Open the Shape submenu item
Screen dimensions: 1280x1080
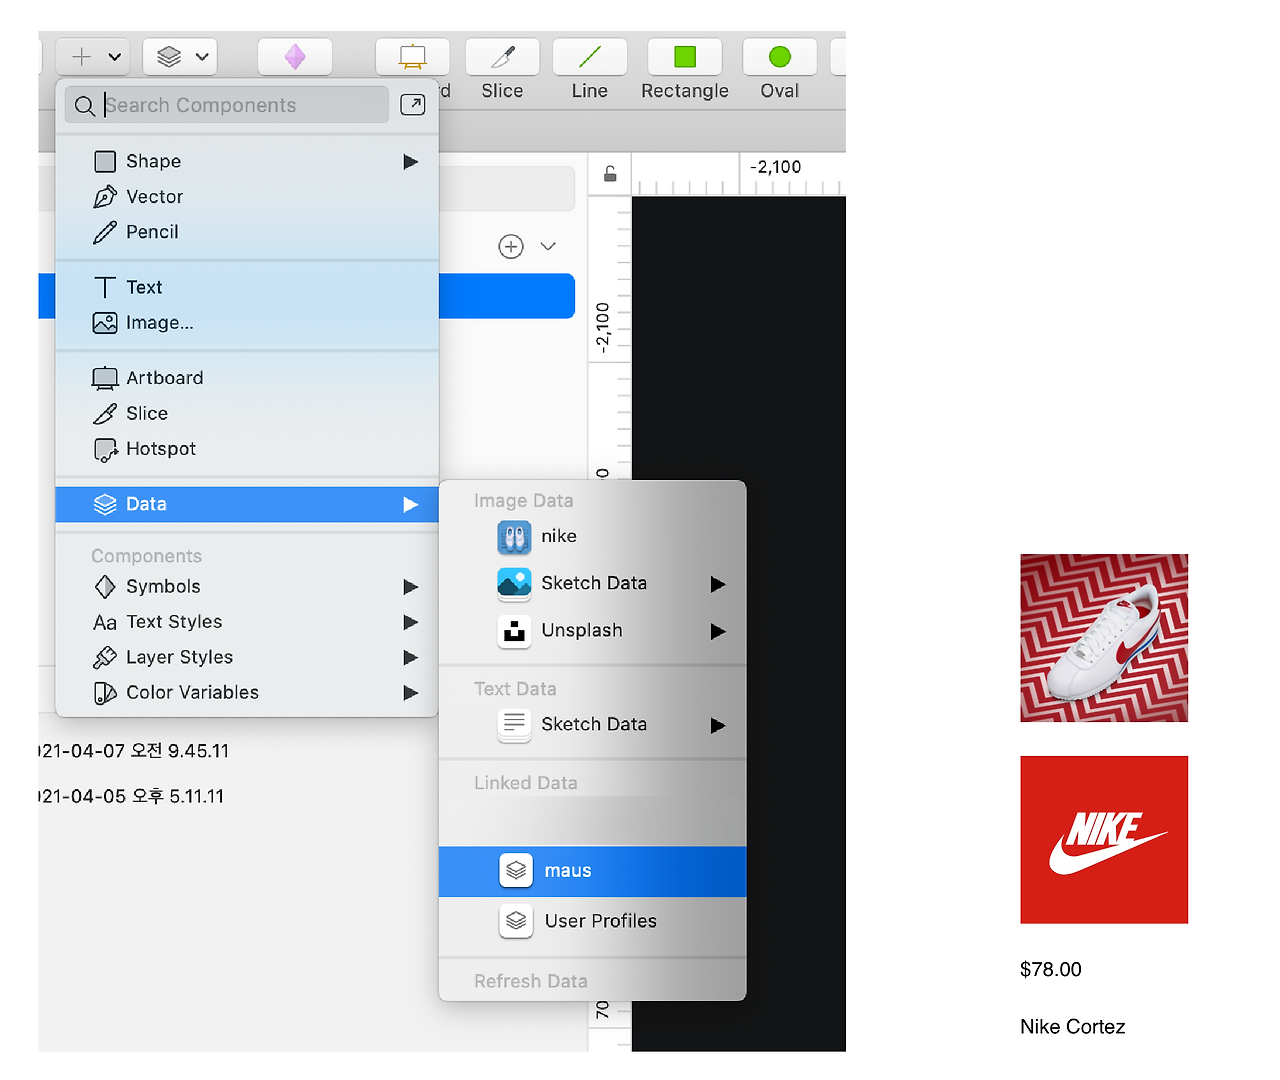(247, 161)
